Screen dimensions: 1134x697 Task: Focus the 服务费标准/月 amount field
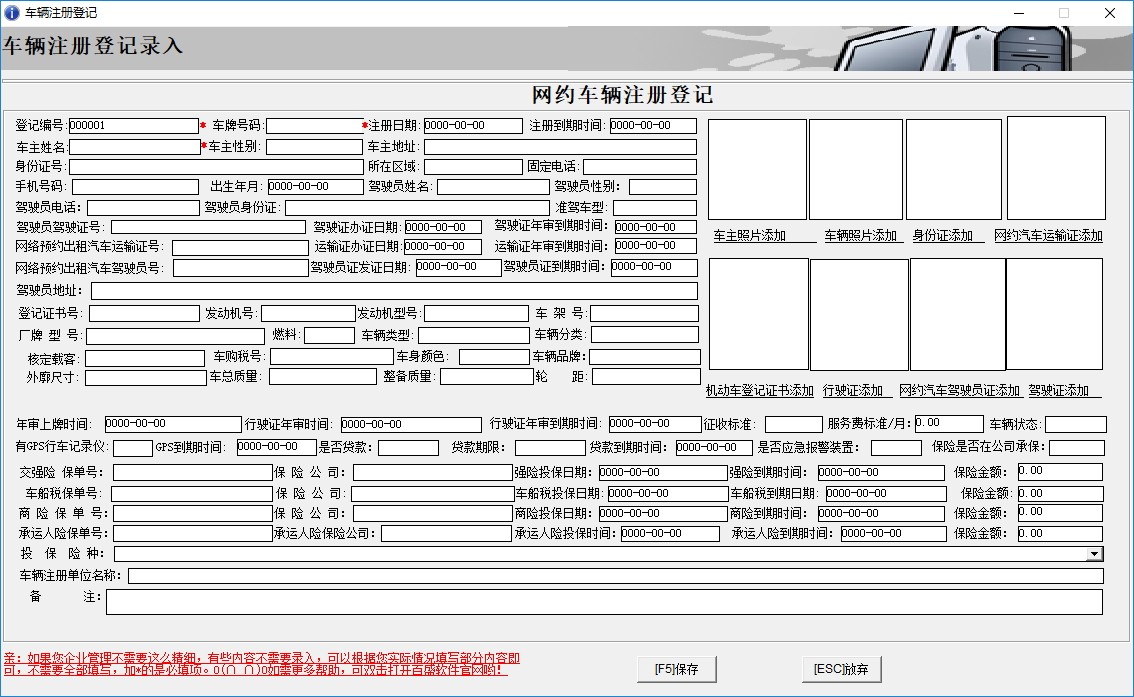949,424
